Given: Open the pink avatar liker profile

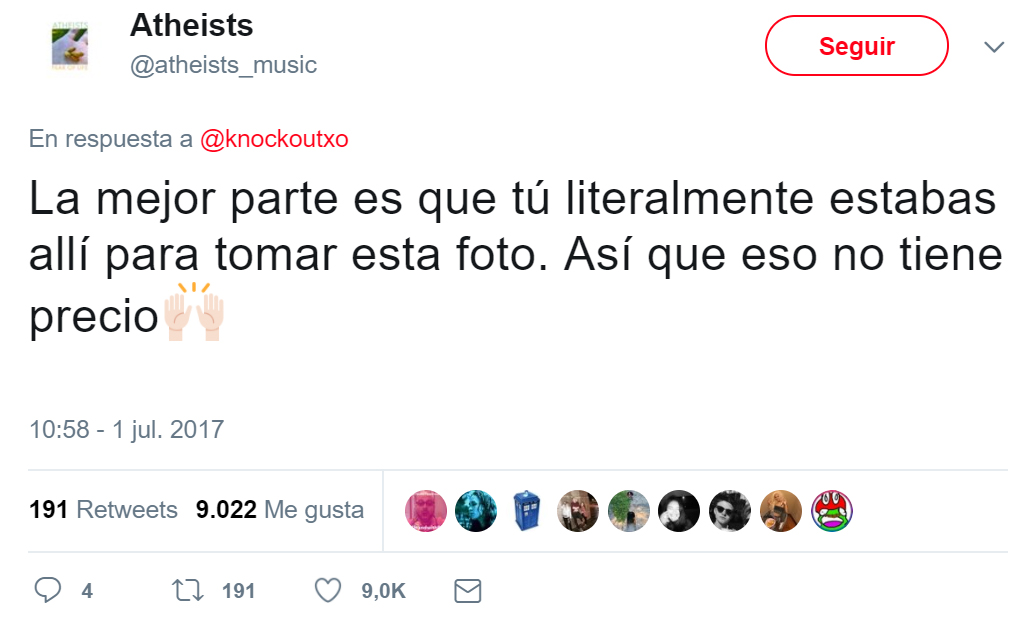Looking at the screenshot, I should click(426, 511).
